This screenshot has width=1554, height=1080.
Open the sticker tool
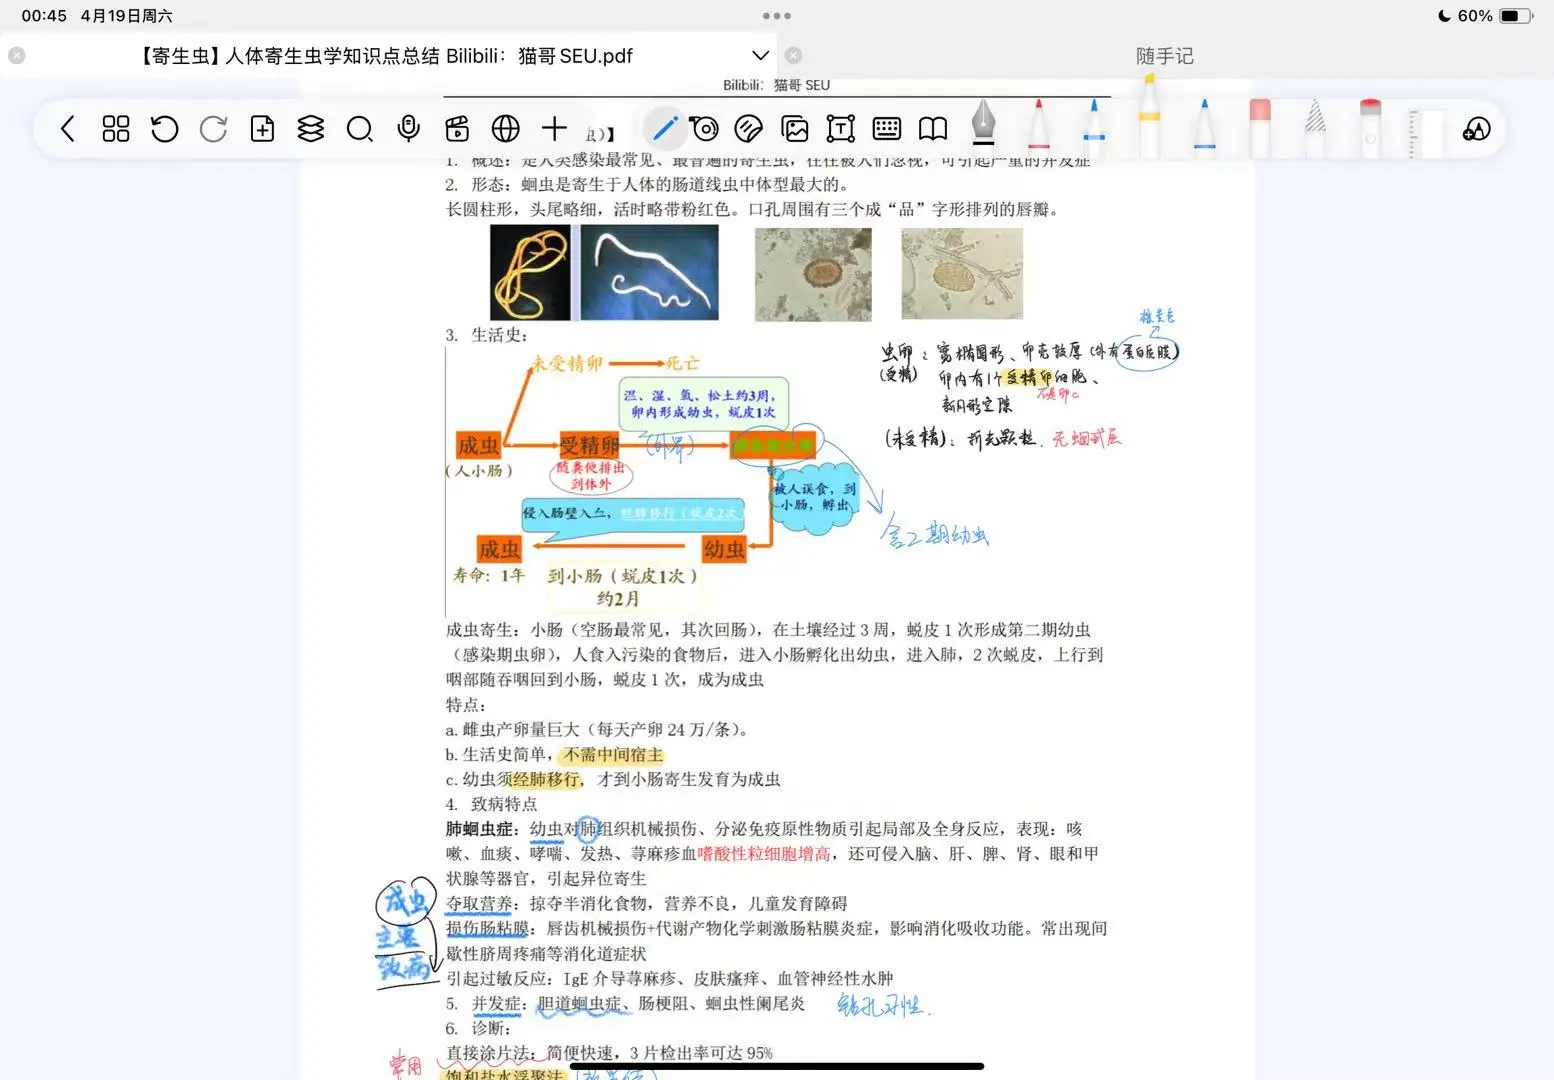pos(748,129)
